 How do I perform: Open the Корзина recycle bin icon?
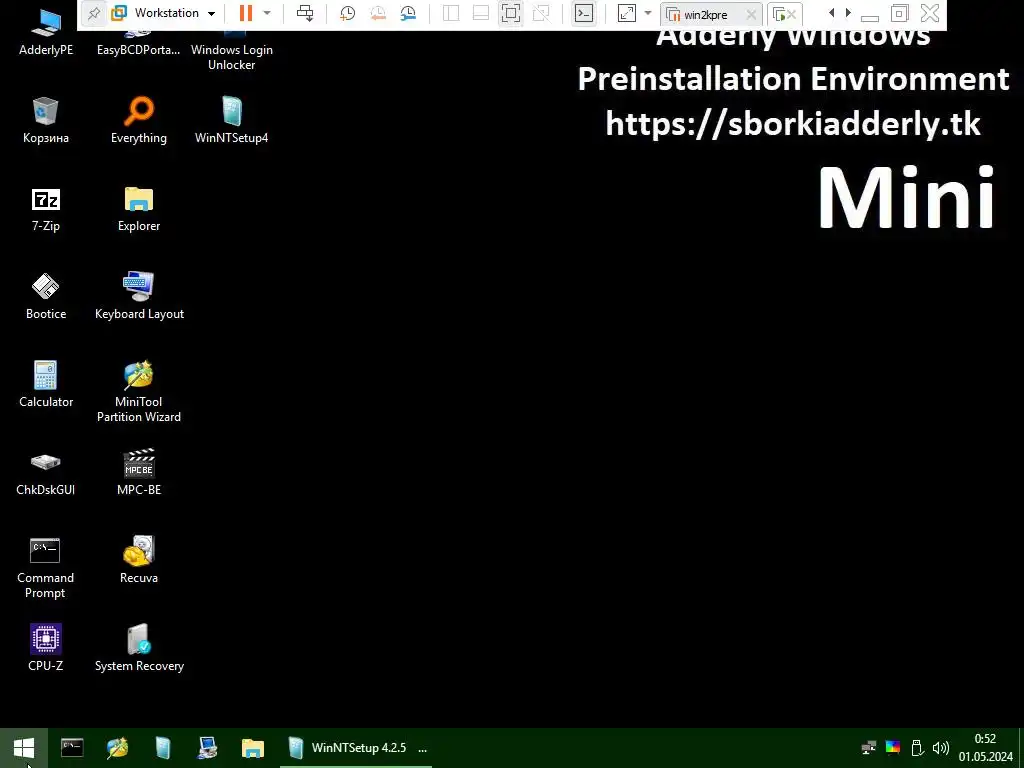click(46, 120)
